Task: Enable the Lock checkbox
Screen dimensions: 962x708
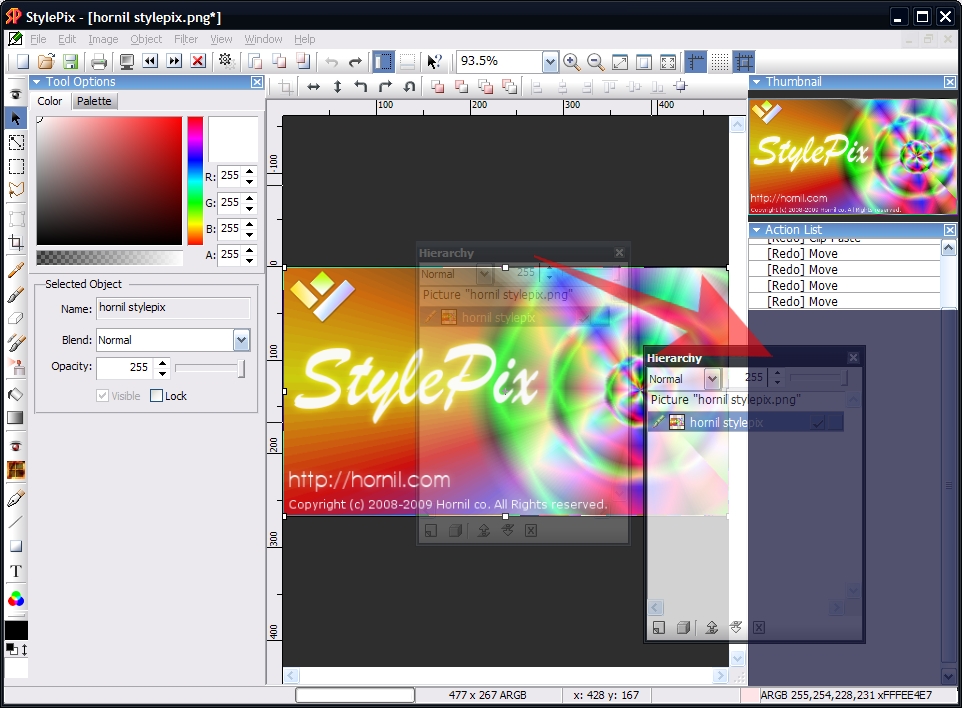Action: click(x=156, y=396)
